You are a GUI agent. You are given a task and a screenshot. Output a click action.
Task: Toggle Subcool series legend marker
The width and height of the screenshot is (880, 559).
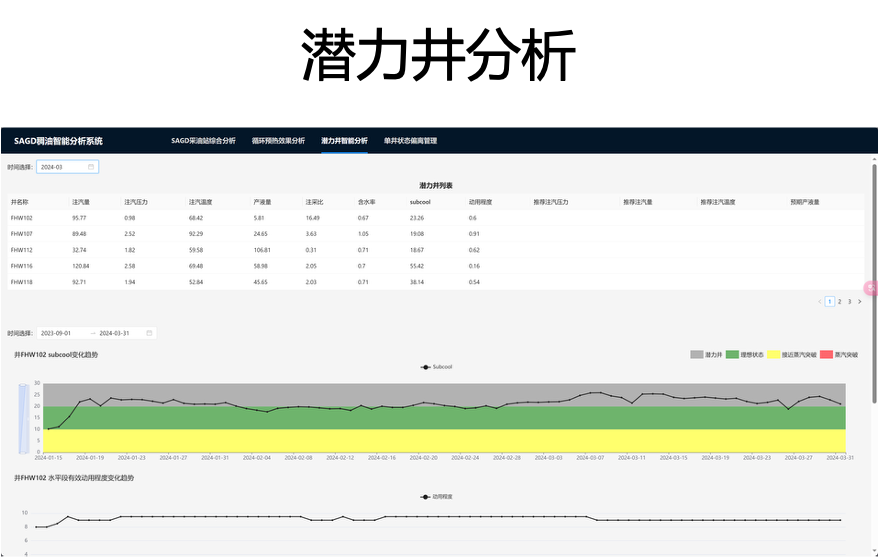tap(426, 367)
